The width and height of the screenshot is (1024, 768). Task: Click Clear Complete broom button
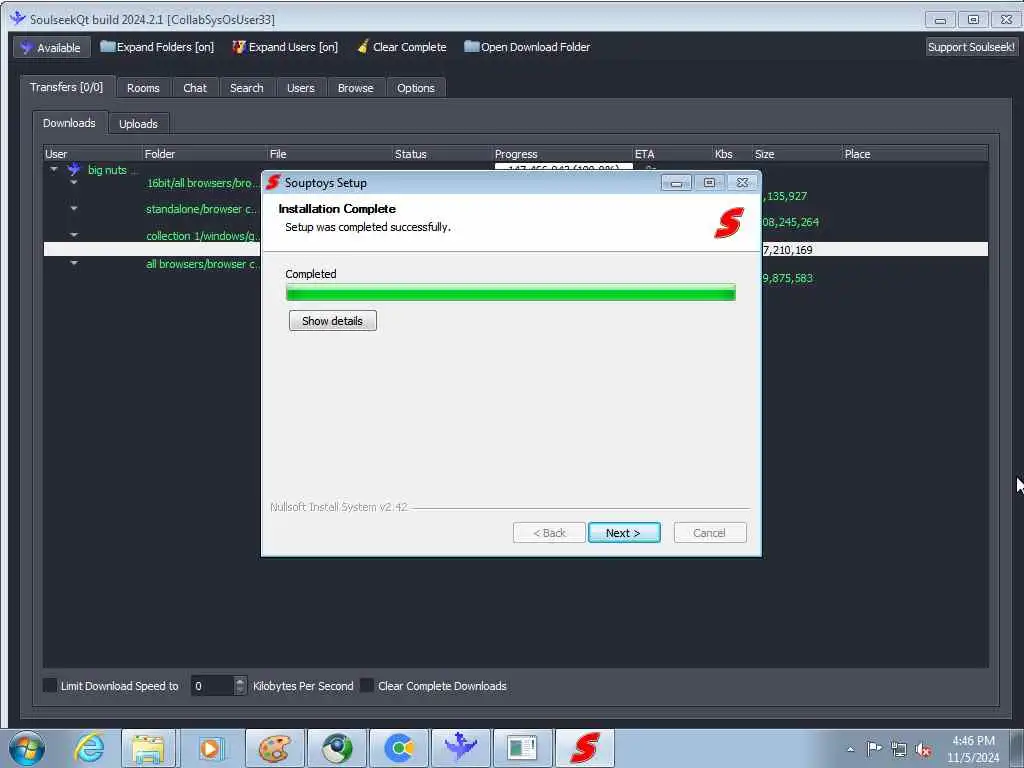pyautogui.click(x=402, y=47)
